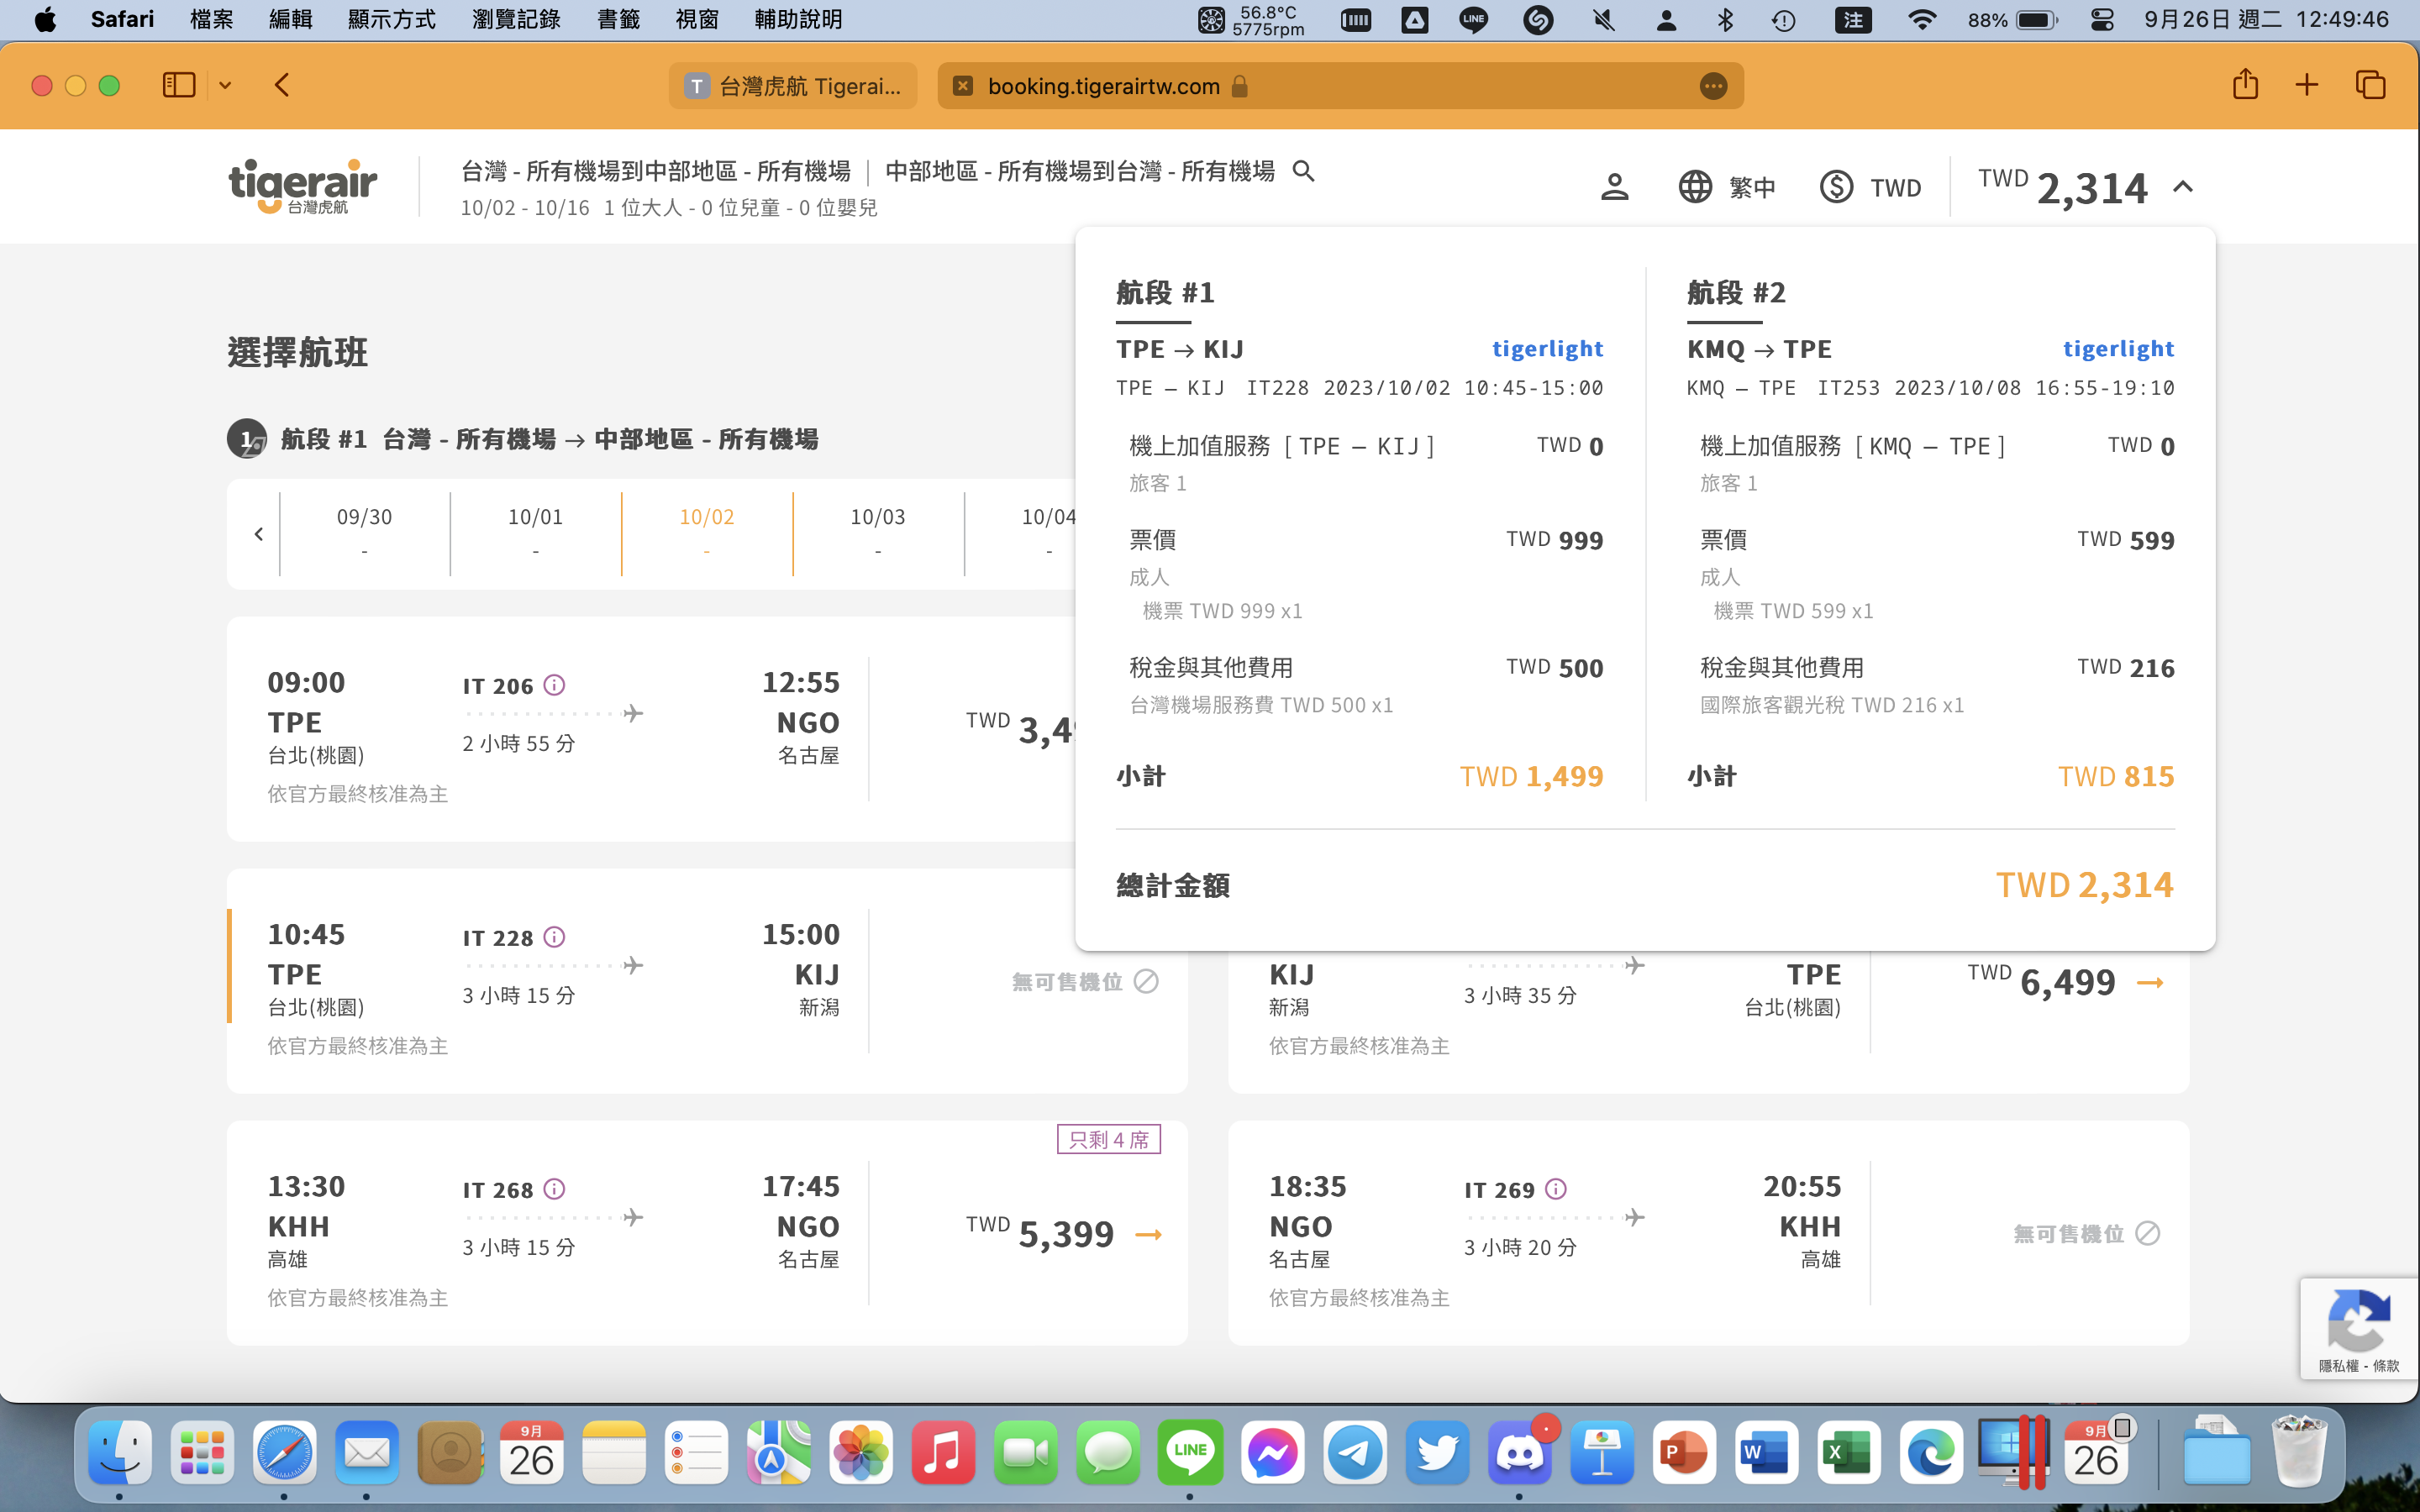Click the 隱私權 link in the reCAPTCHA badge

pos(2338,1365)
